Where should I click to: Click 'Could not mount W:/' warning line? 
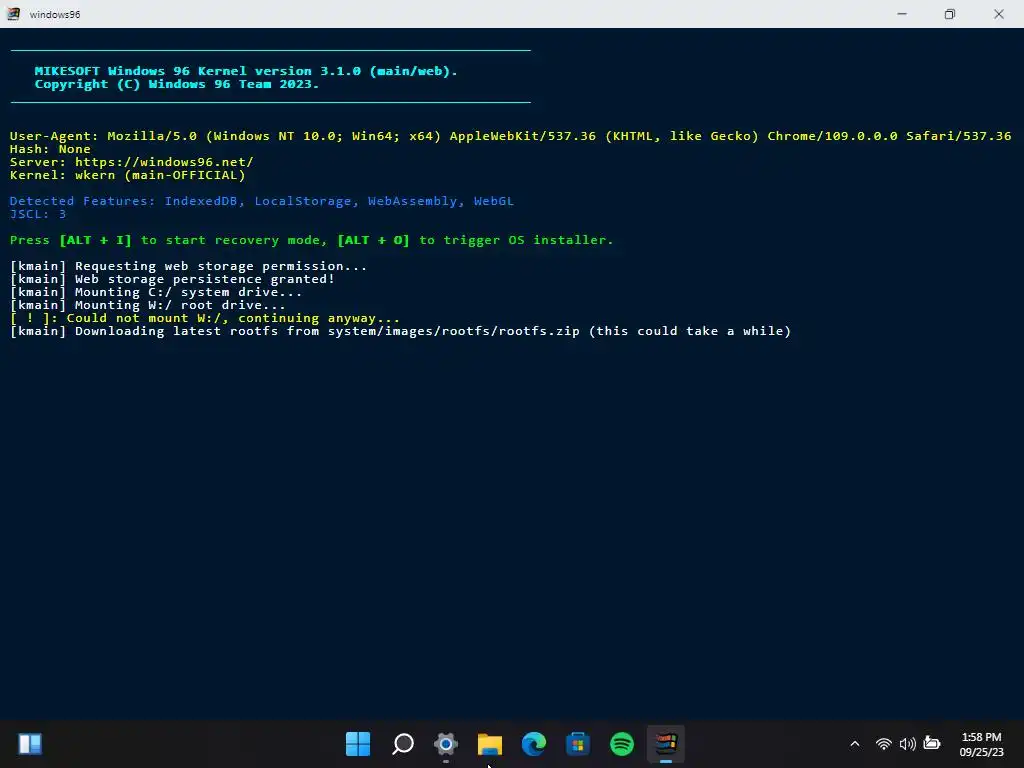(x=204, y=319)
